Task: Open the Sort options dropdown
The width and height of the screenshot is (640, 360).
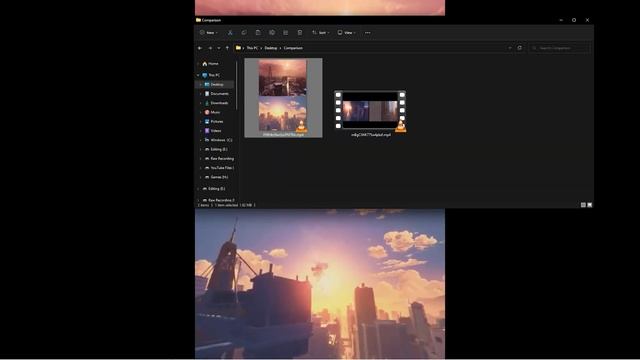Action: pyautogui.click(x=321, y=33)
